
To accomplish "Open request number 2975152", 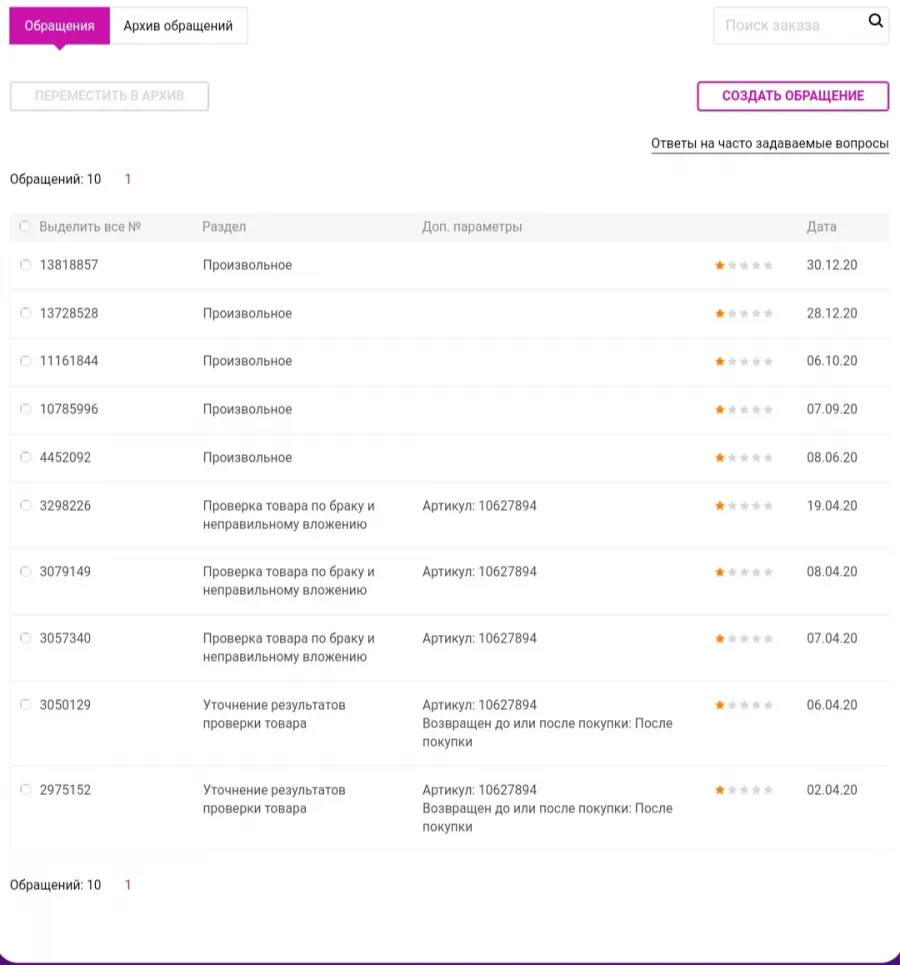I will tap(65, 790).
